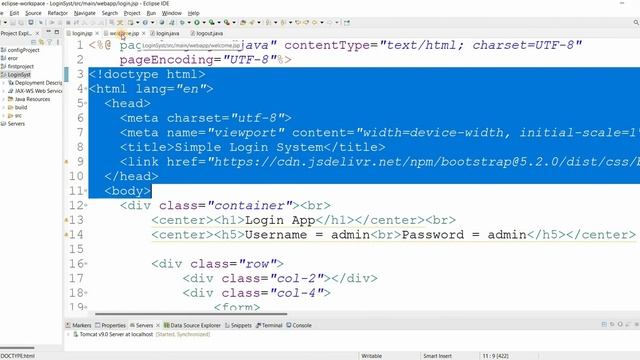Collapse the body fold on line 11
Viewport: 640px width, 360px height.
coord(86,191)
